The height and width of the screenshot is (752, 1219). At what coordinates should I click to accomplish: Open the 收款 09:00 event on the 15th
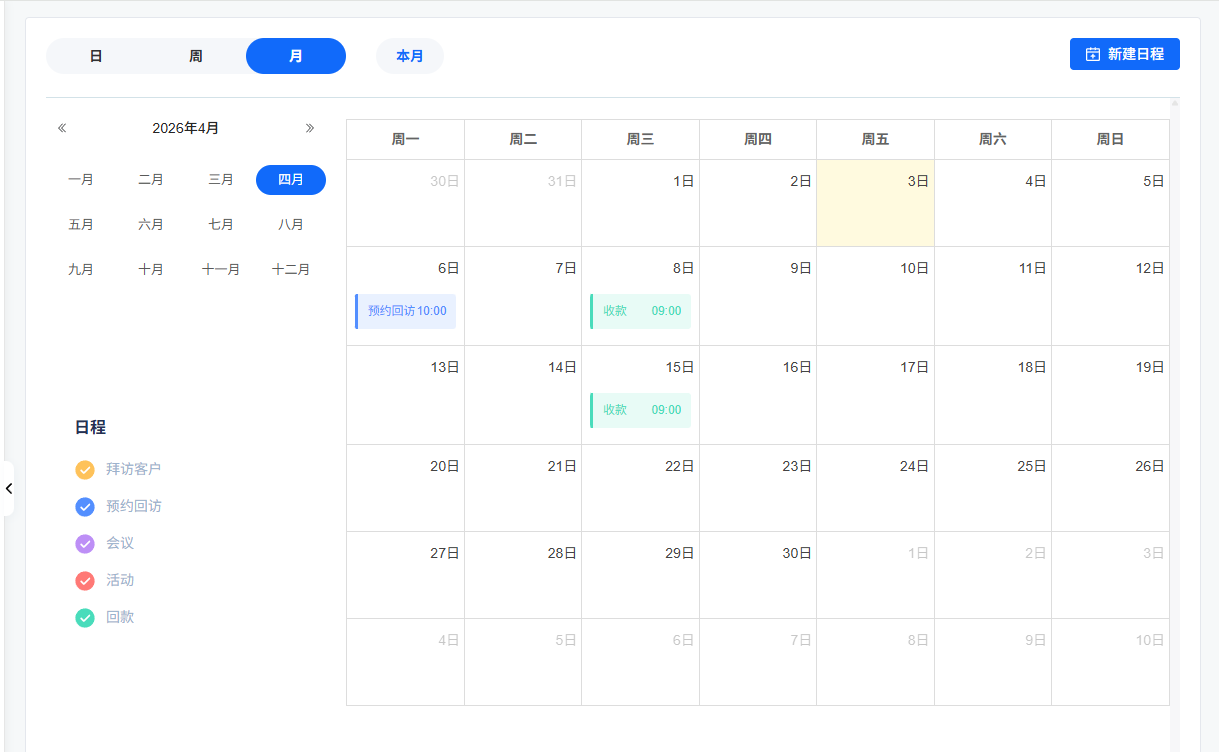[x=641, y=410]
